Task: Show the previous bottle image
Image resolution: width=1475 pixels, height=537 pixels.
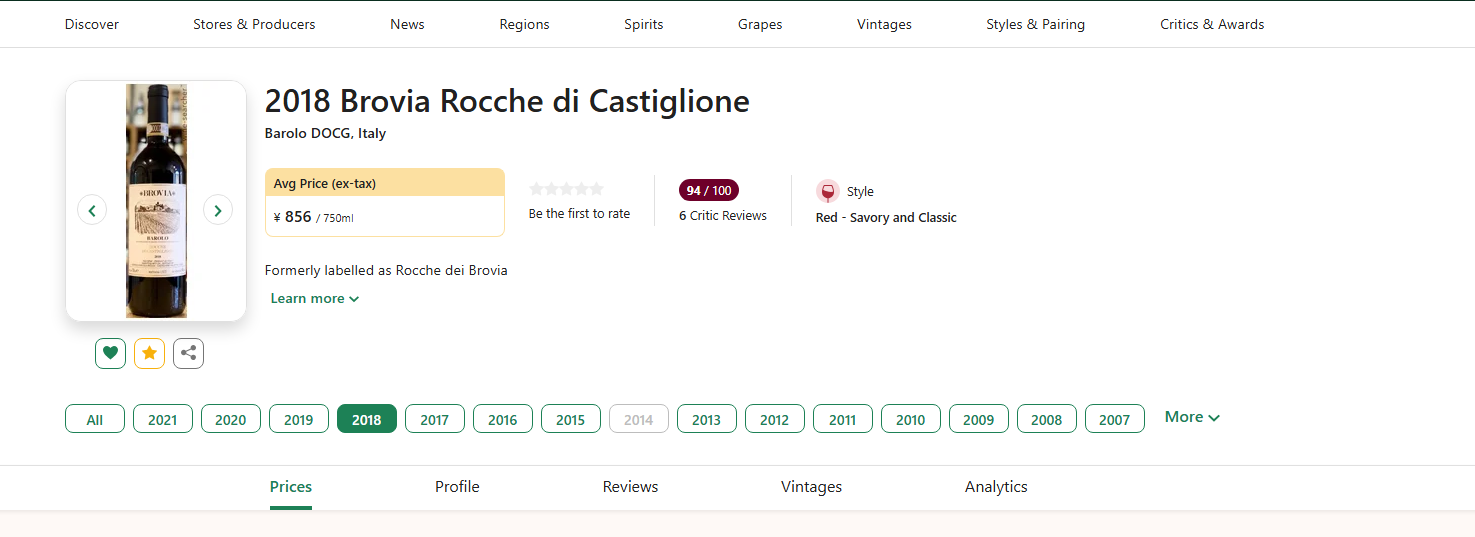Action: [92, 210]
